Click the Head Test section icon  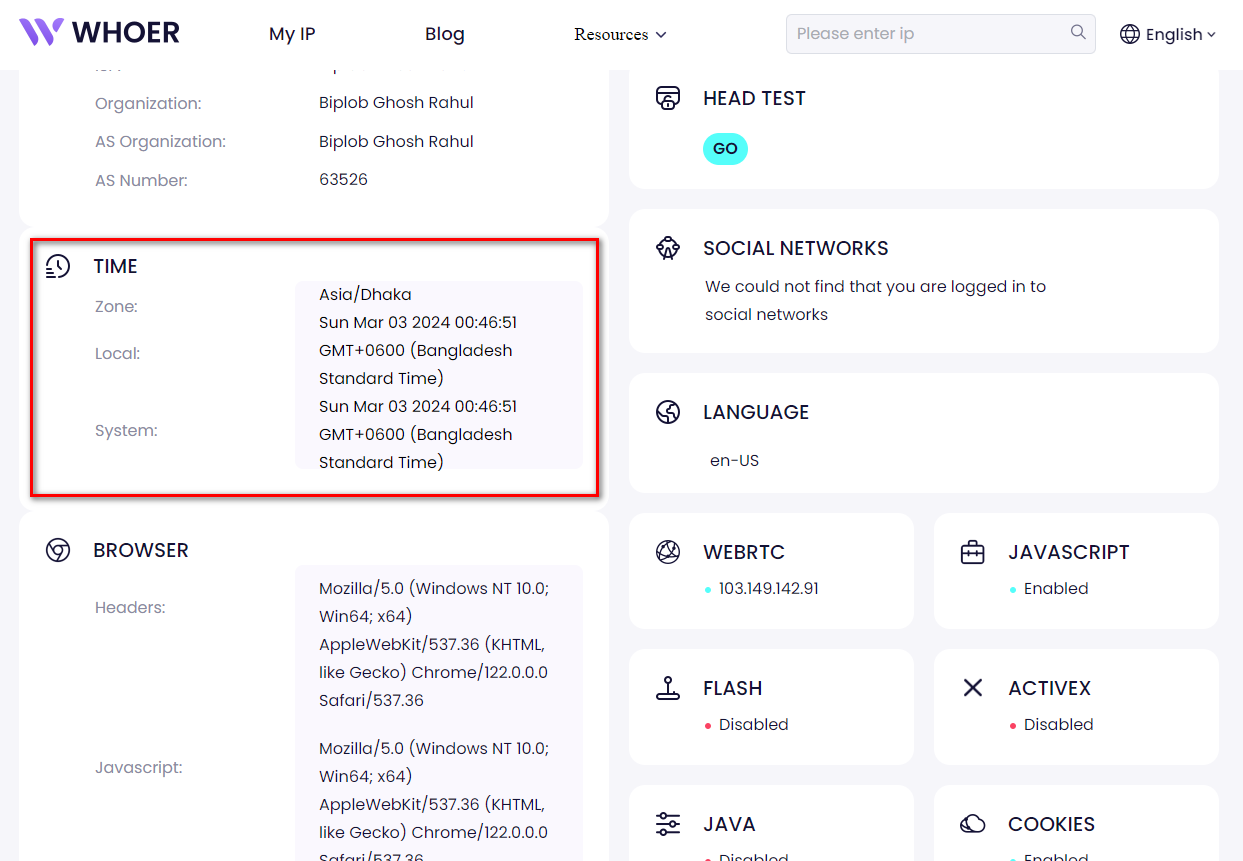[667, 98]
